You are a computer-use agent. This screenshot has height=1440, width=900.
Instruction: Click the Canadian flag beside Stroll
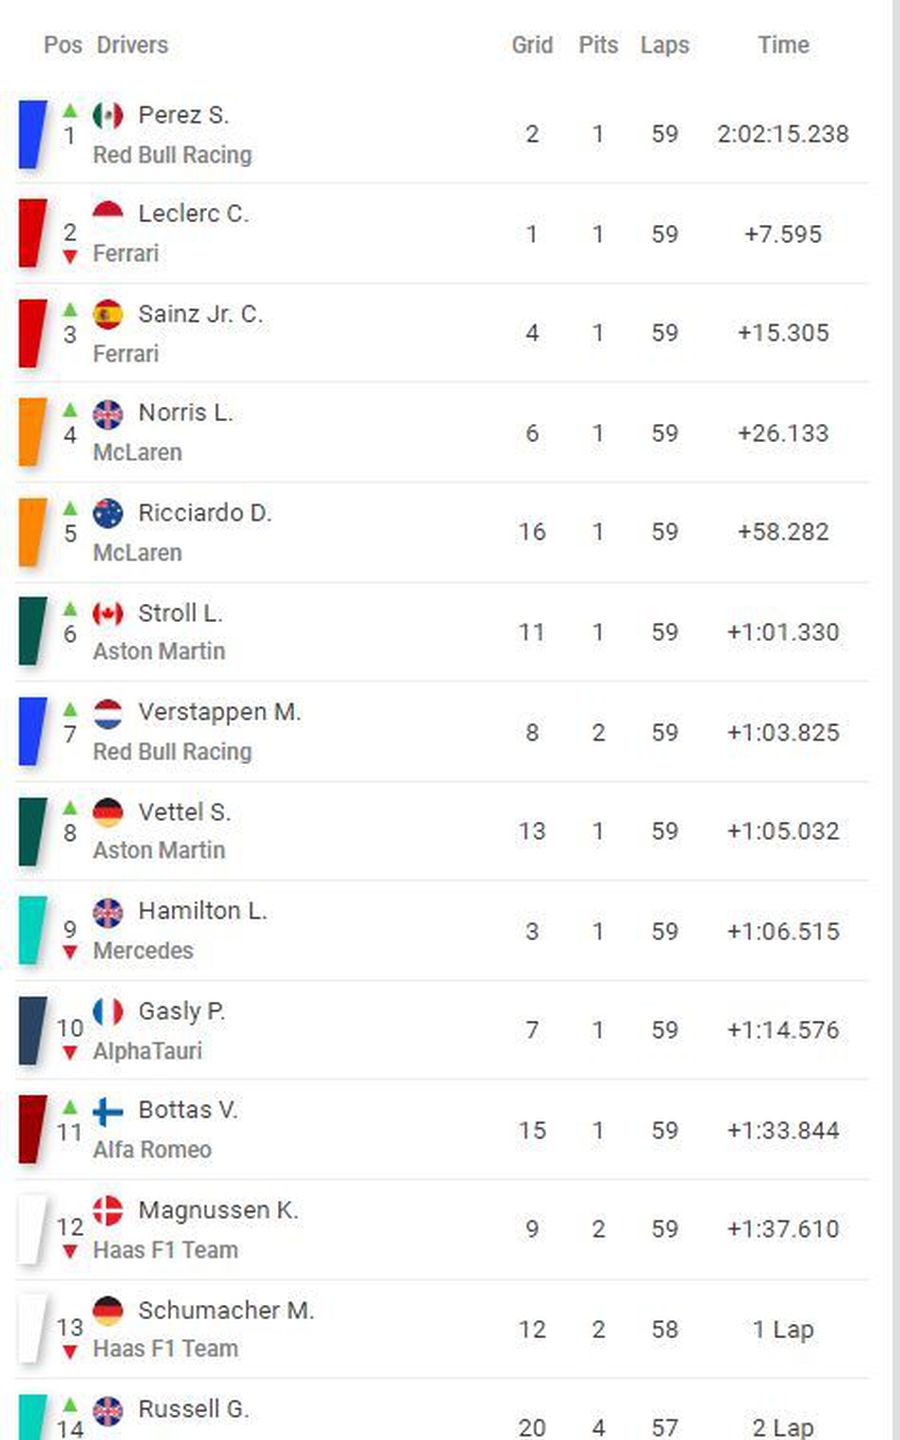108,614
